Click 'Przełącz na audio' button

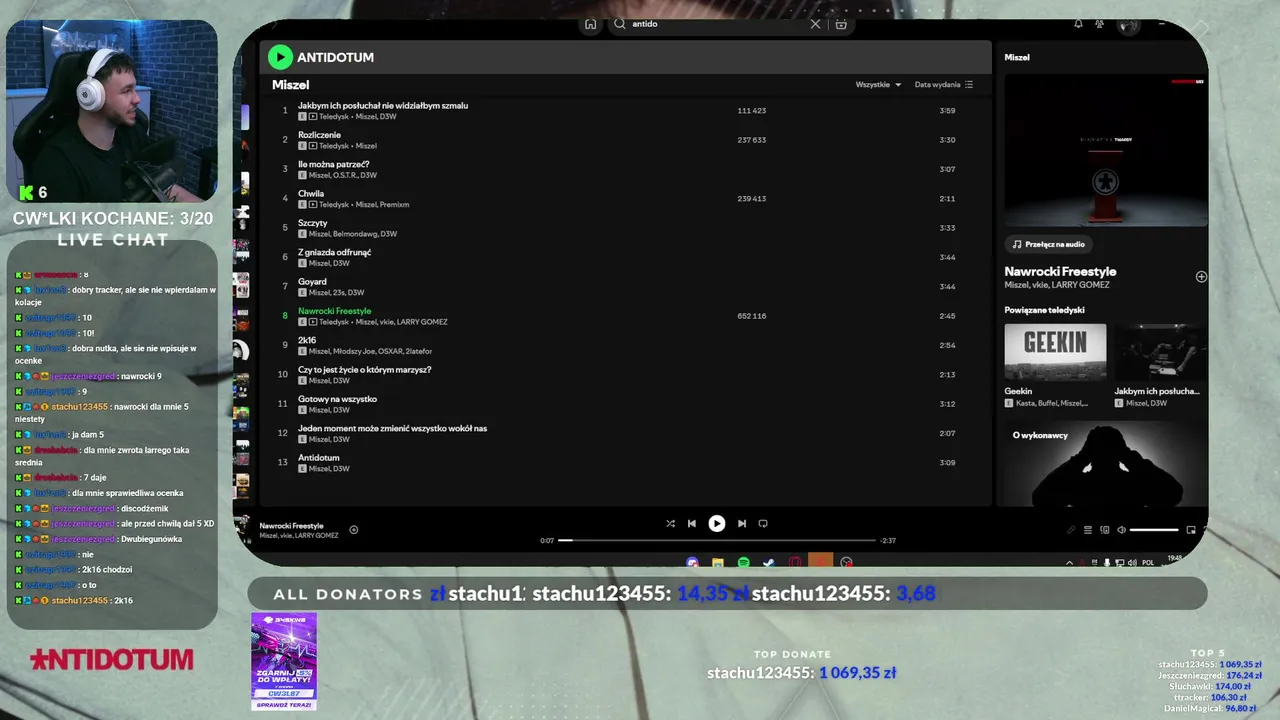[1048, 244]
